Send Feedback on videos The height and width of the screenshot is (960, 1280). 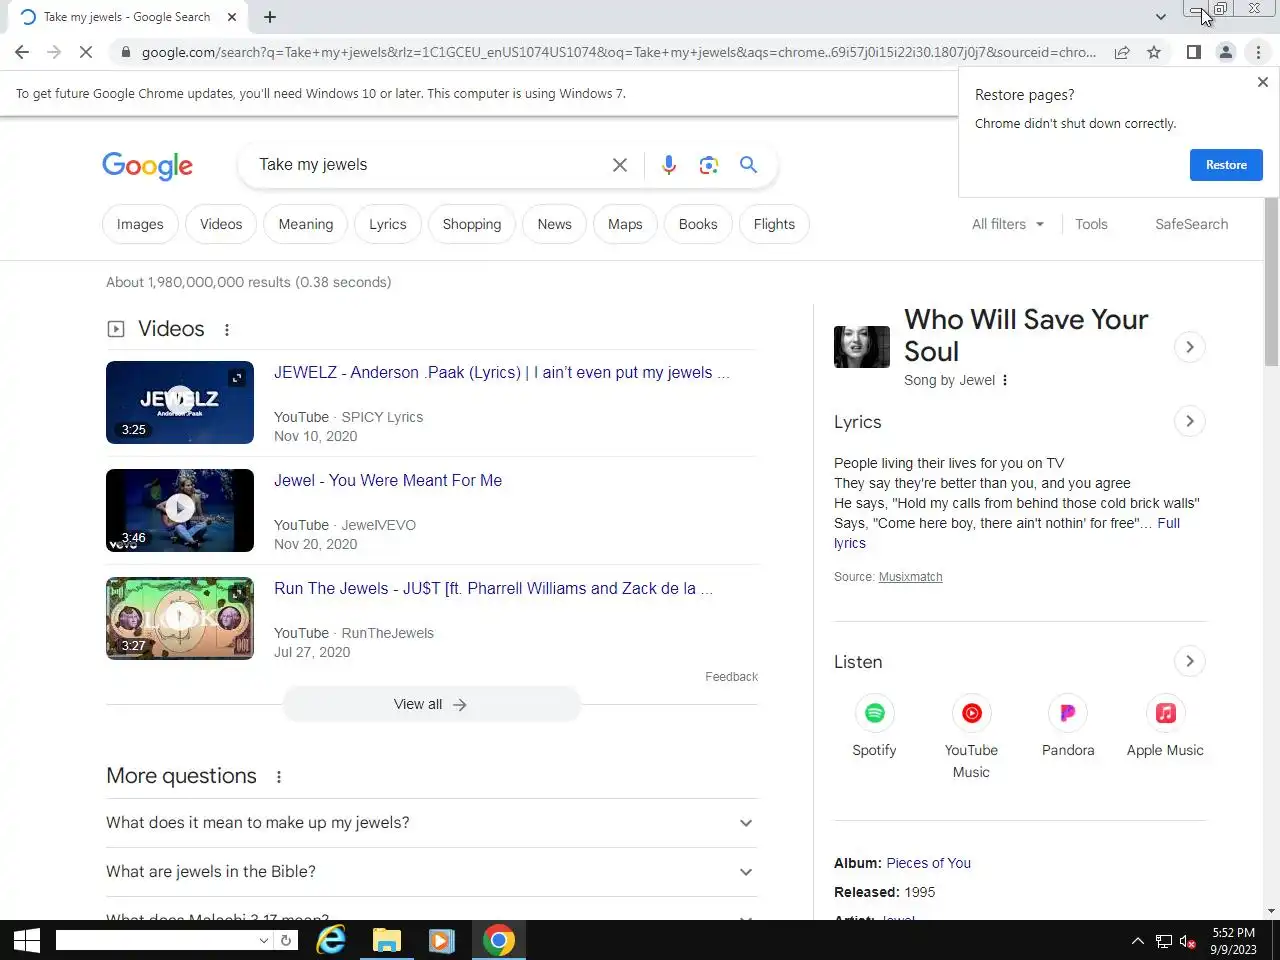(731, 677)
